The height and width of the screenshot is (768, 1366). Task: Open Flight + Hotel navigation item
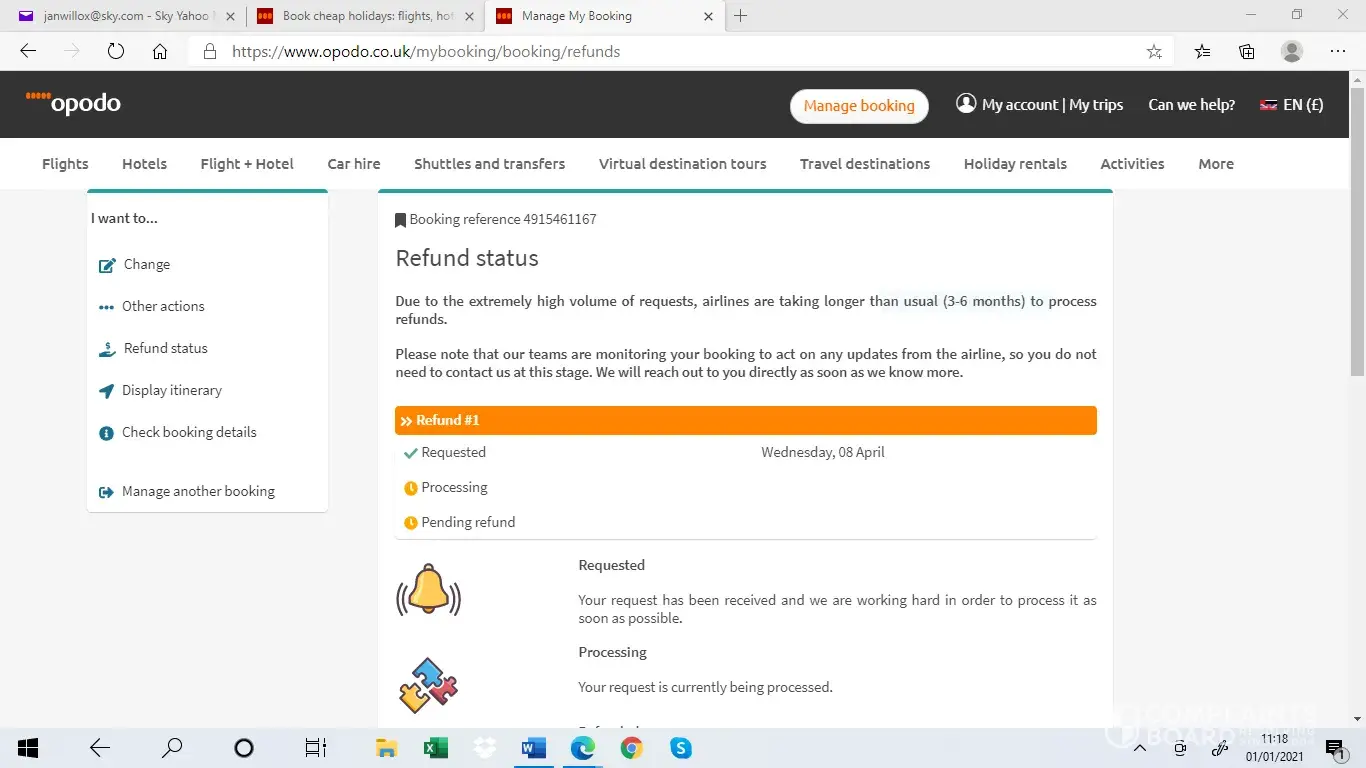(247, 164)
